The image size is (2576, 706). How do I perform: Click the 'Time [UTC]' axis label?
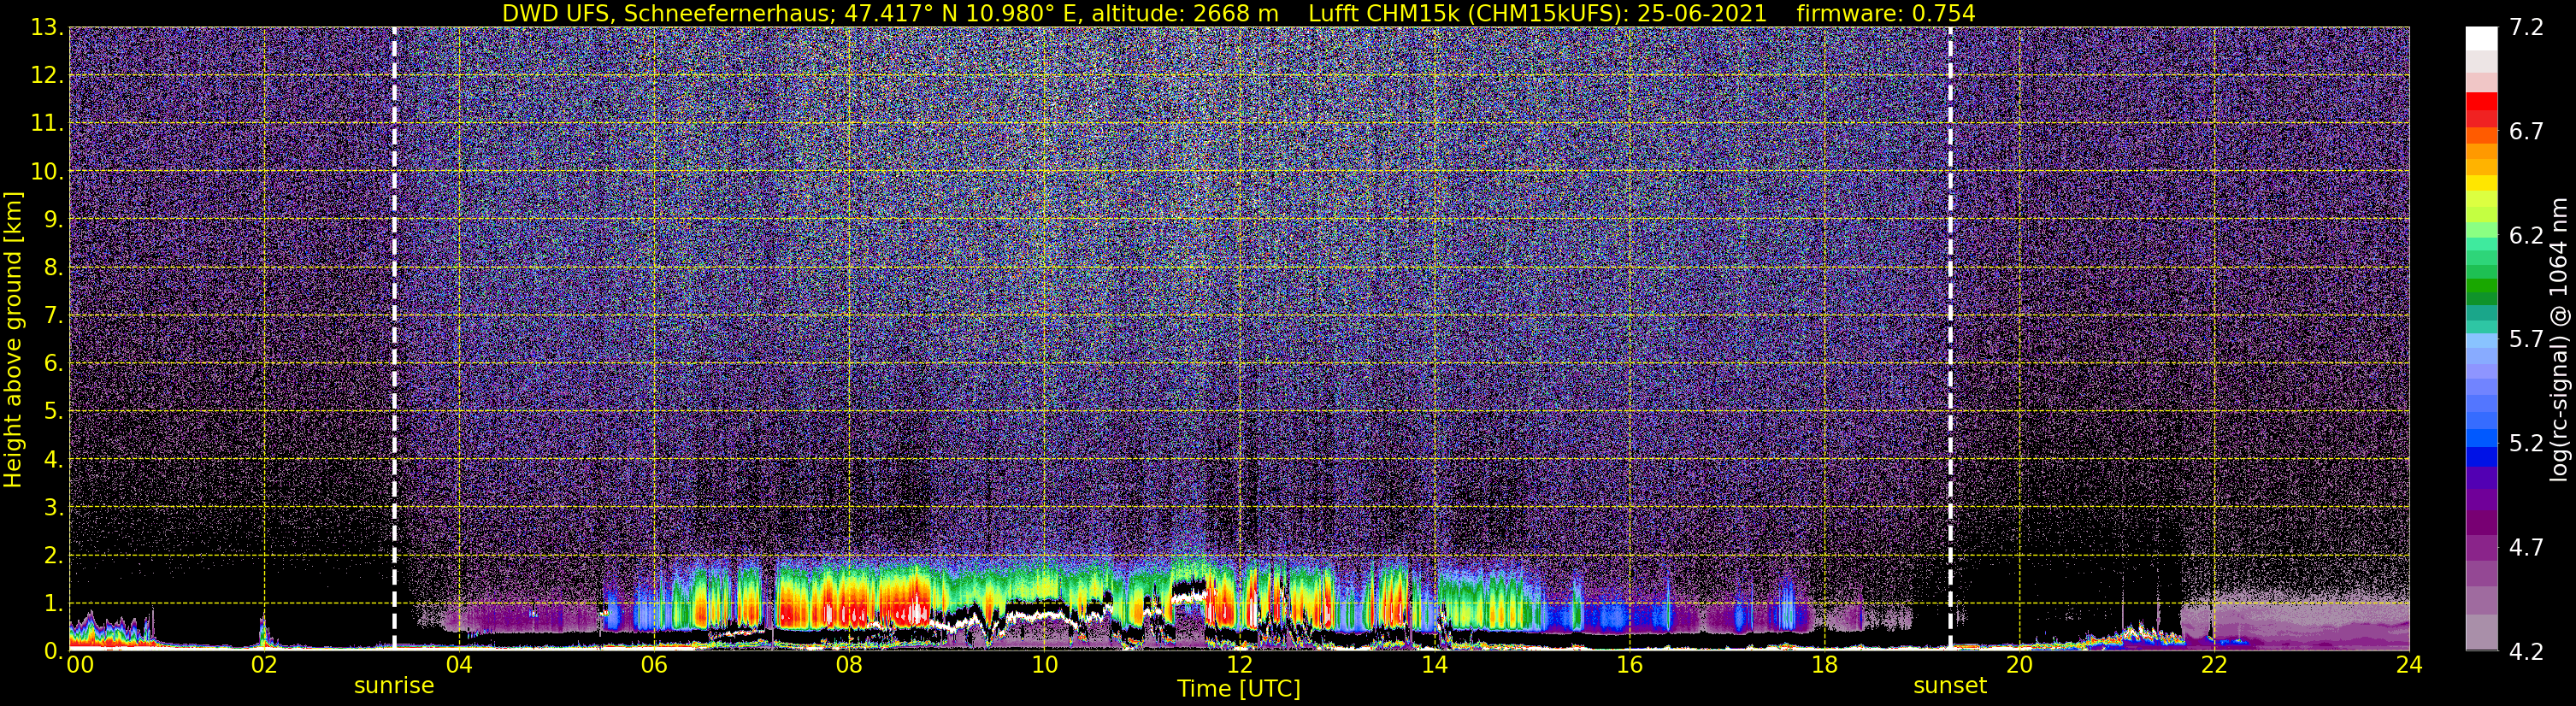coord(1239,689)
